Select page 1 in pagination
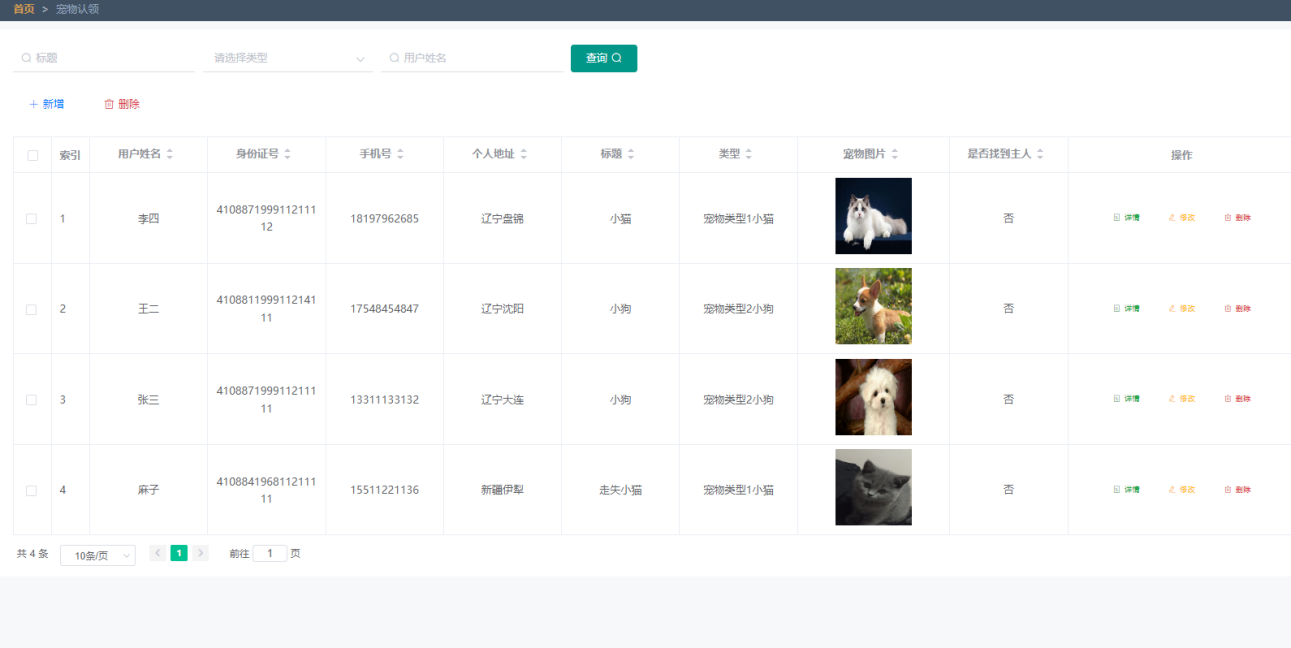This screenshot has width=1291, height=648. tap(179, 553)
